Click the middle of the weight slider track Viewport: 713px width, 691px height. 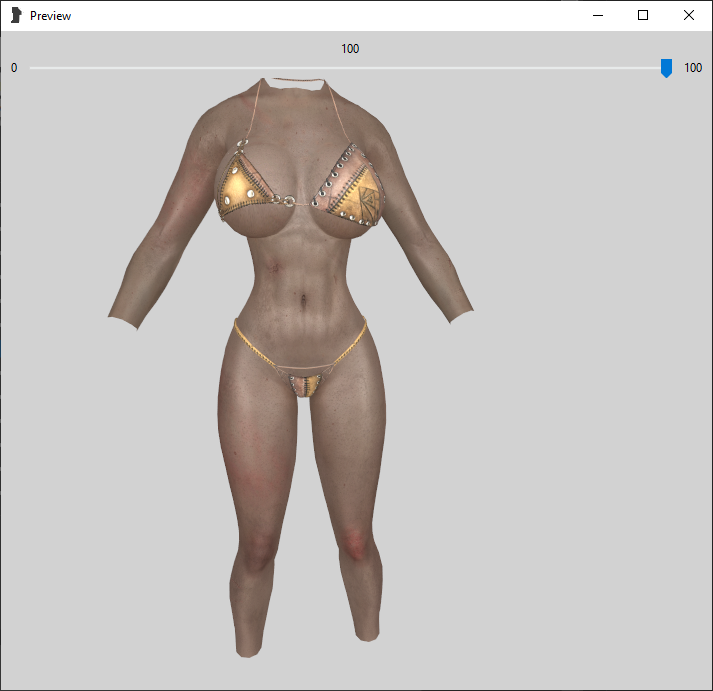[350, 68]
